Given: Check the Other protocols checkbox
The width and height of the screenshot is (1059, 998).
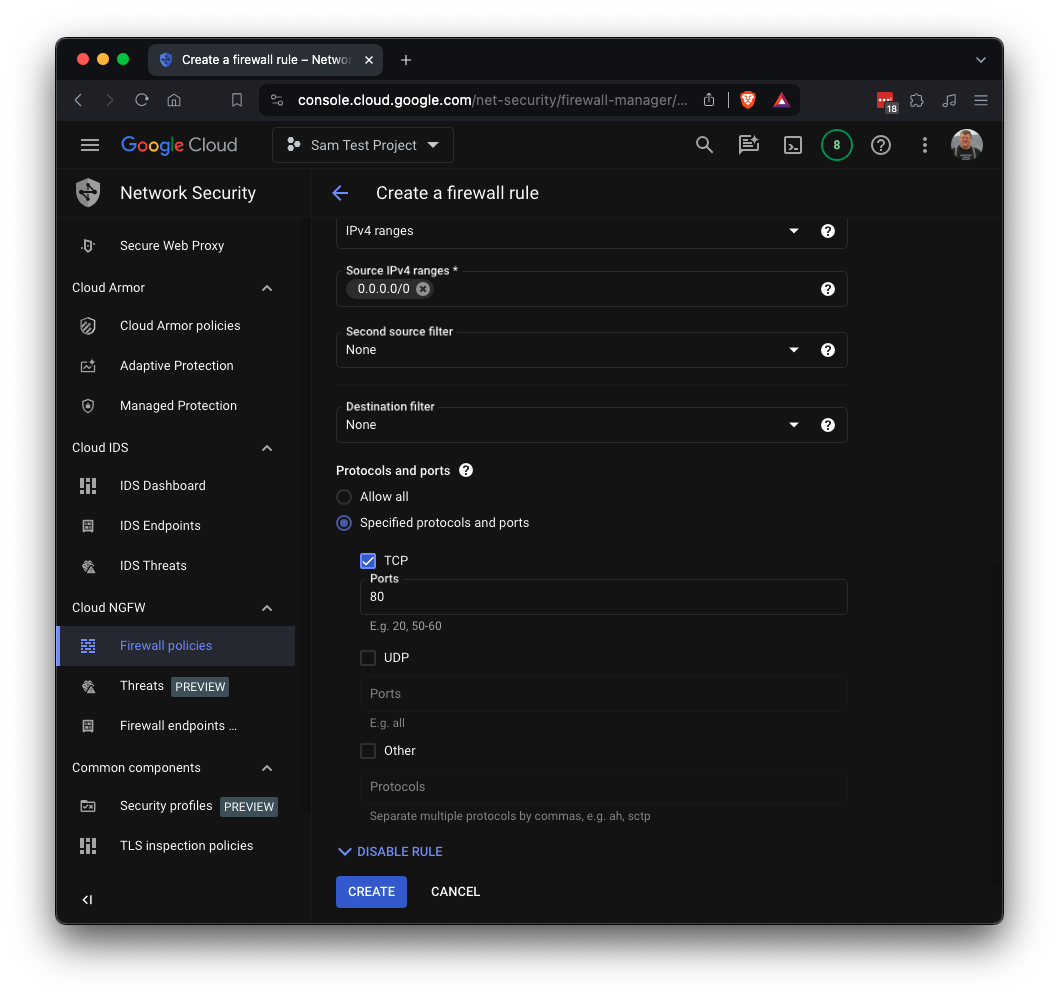Looking at the screenshot, I should pyautogui.click(x=368, y=751).
